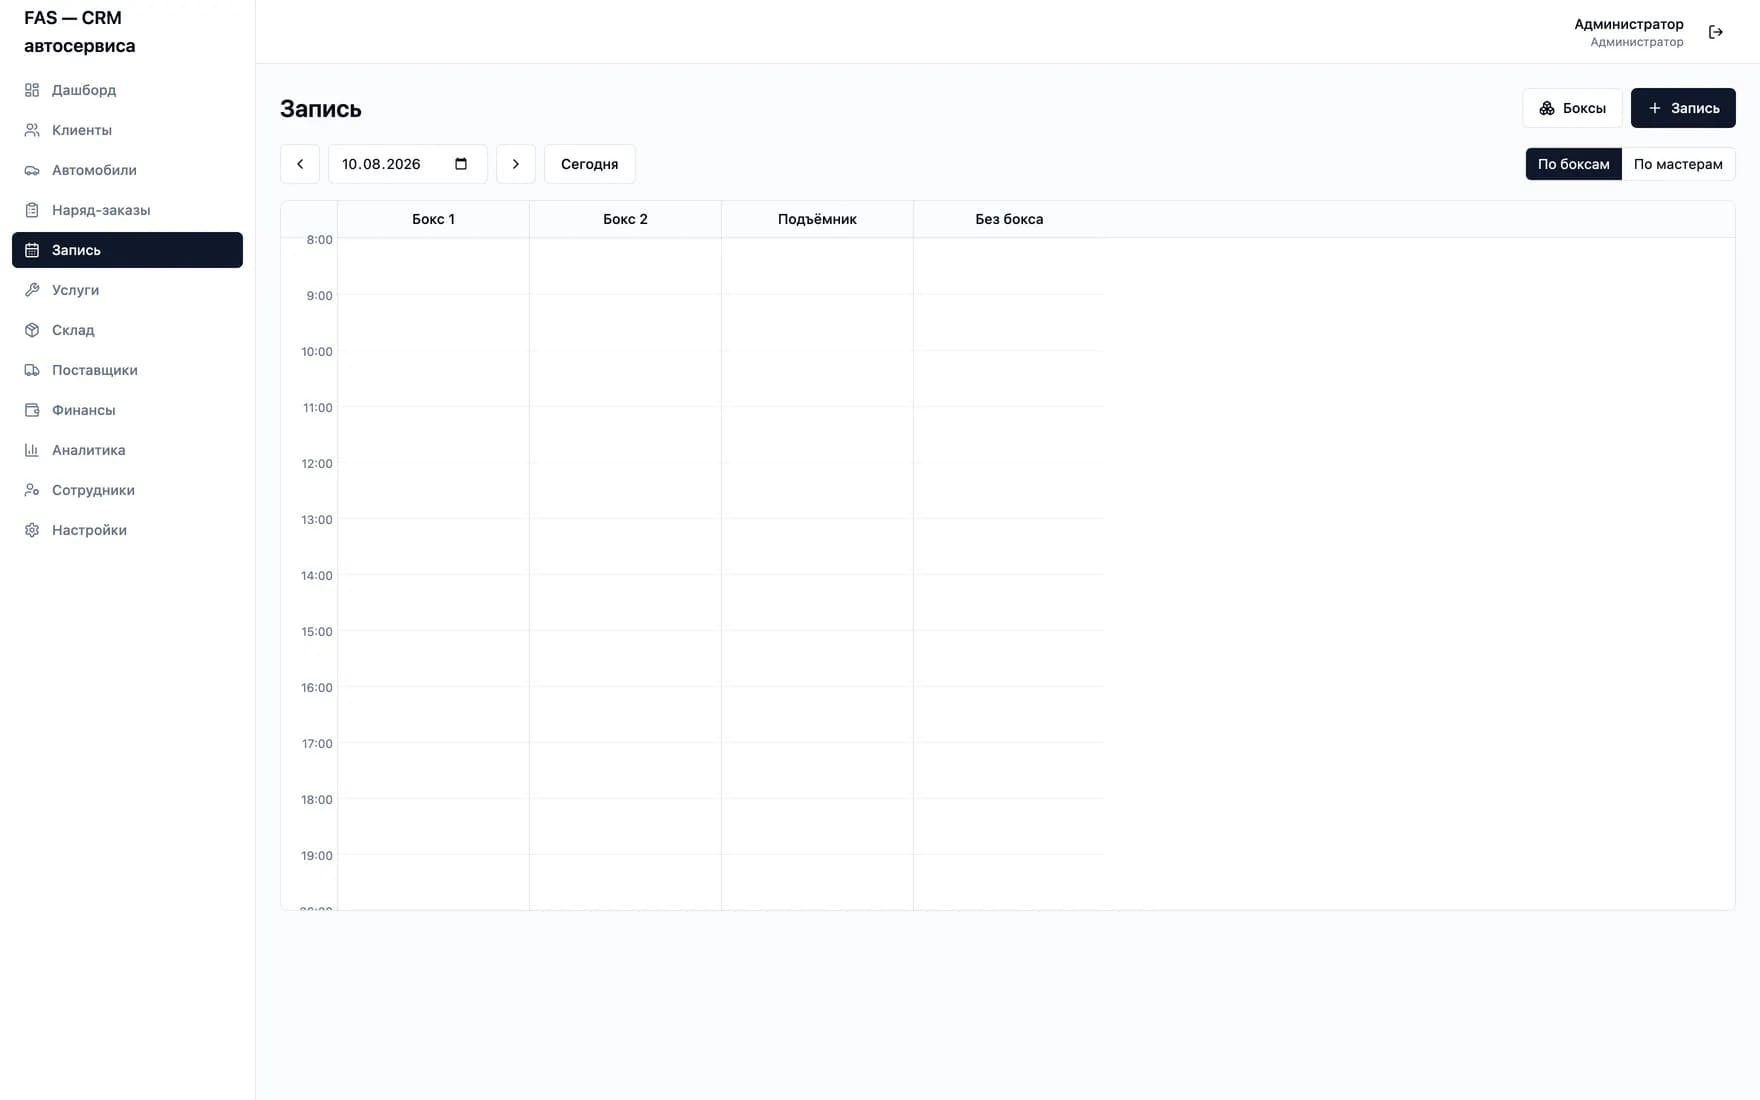Click the Администратор user name in header
This screenshot has height=1100, width=1760.
click(x=1629, y=24)
